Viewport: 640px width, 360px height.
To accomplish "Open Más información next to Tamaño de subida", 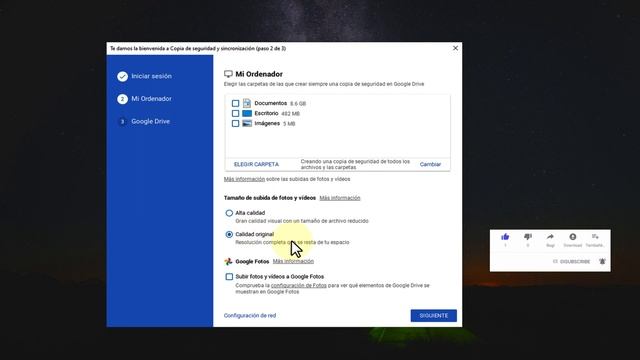I will point(340,198).
